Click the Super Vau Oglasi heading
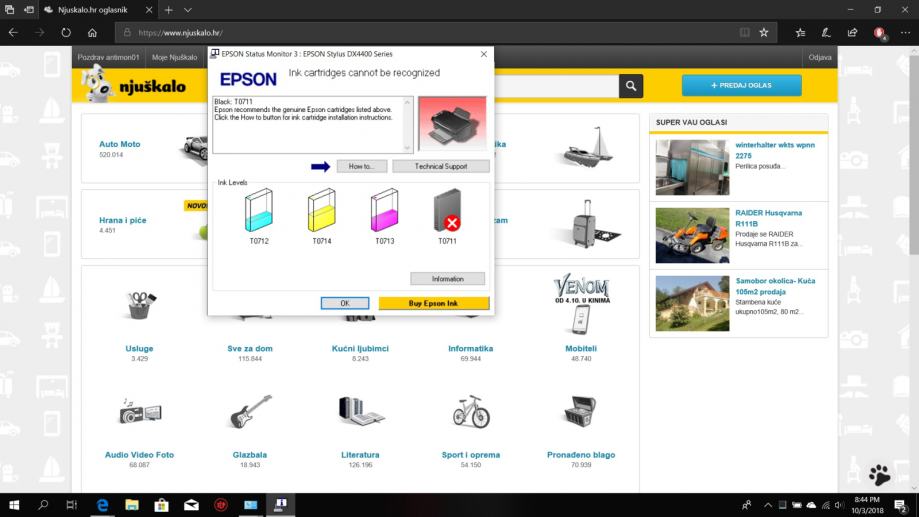This screenshot has width=919, height=517. point(692,123)
